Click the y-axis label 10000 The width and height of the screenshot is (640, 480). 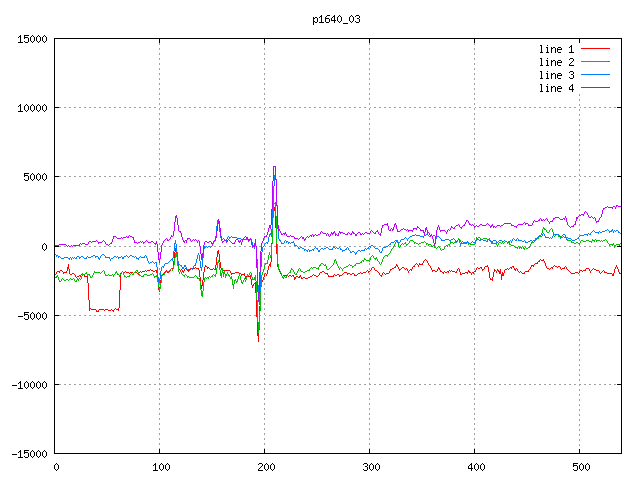point(32,108)
